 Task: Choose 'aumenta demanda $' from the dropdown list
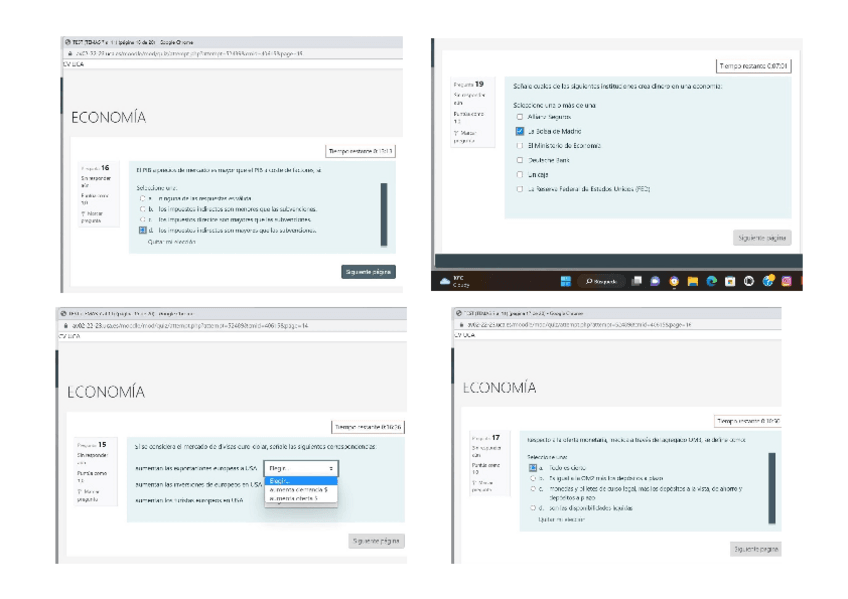[301, 490]
